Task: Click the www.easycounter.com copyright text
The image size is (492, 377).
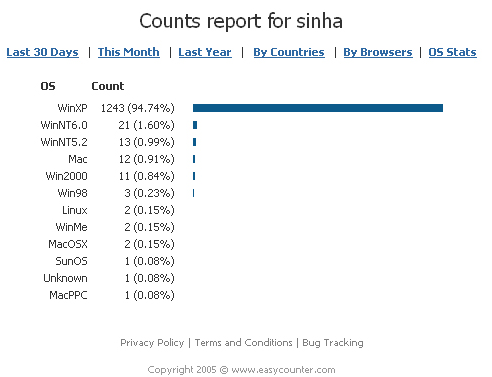Action: pos(283,370)
